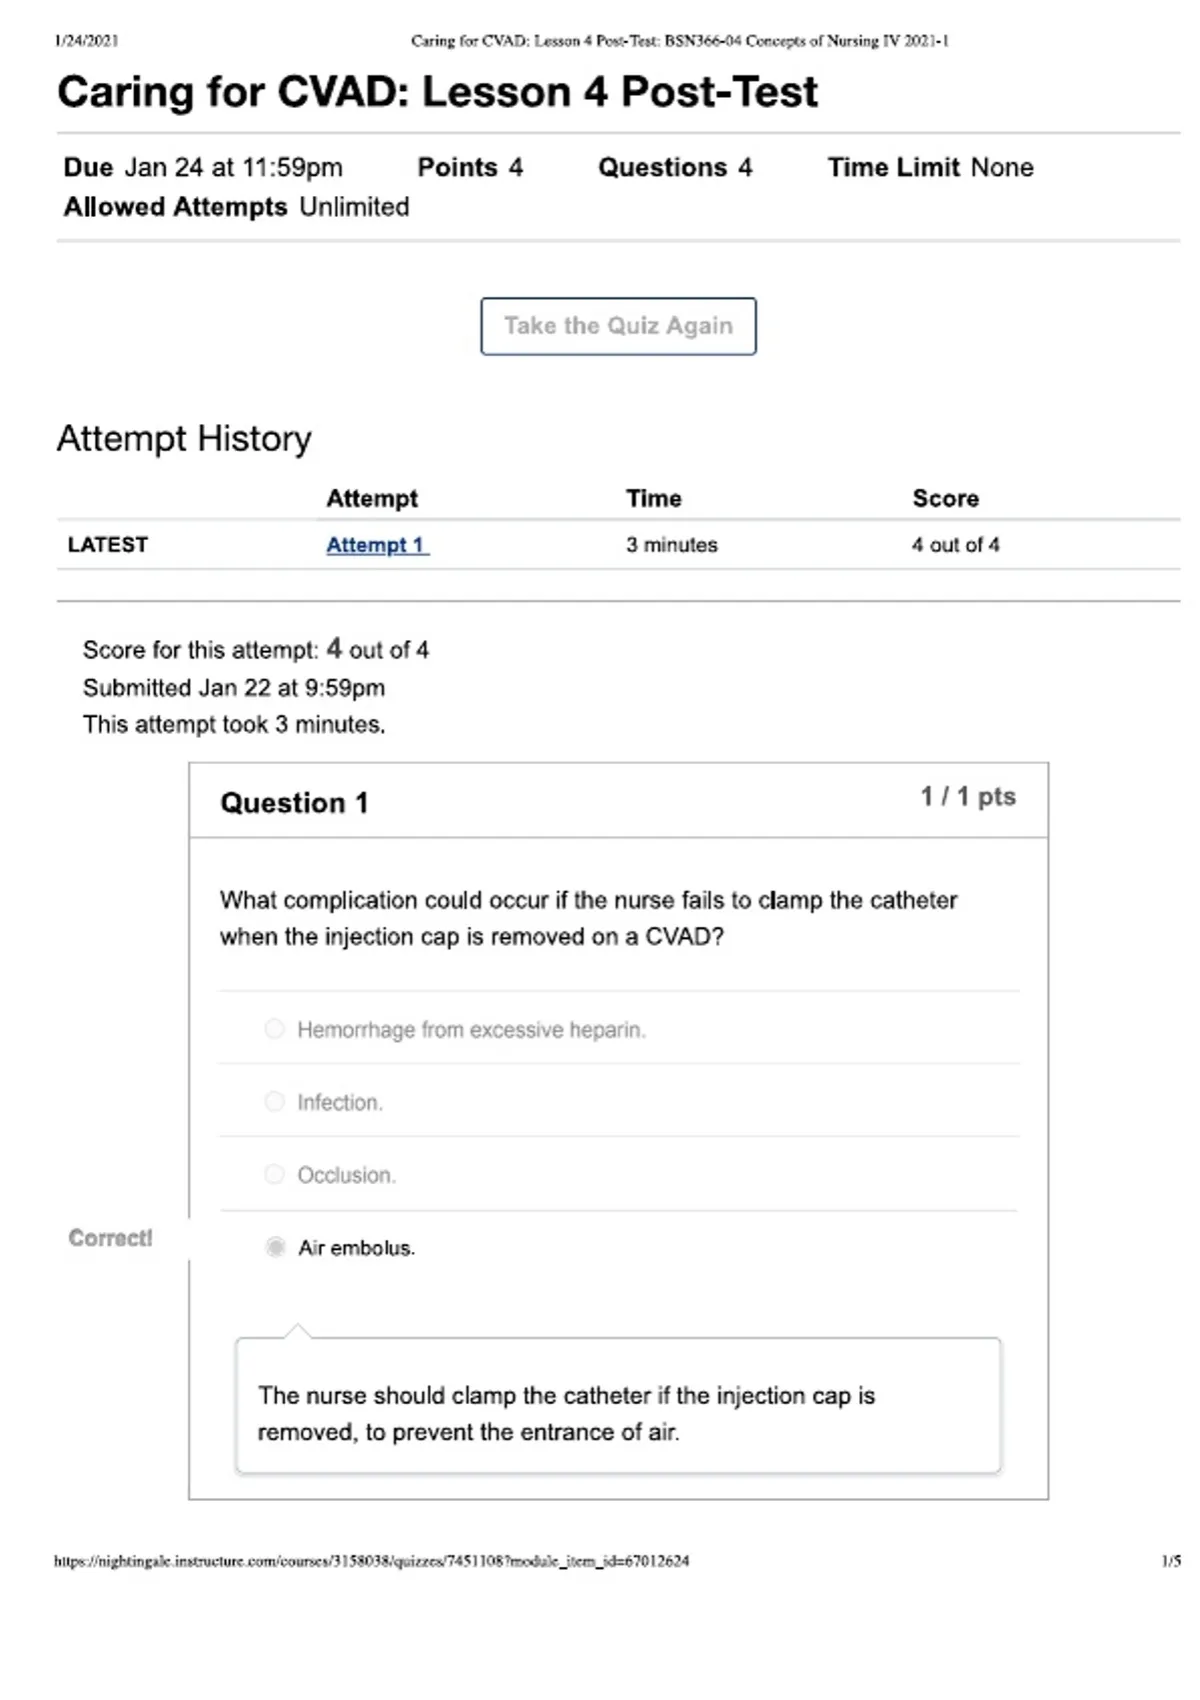
Task: Select the Infection radio button
Action: click(274, 1102)
